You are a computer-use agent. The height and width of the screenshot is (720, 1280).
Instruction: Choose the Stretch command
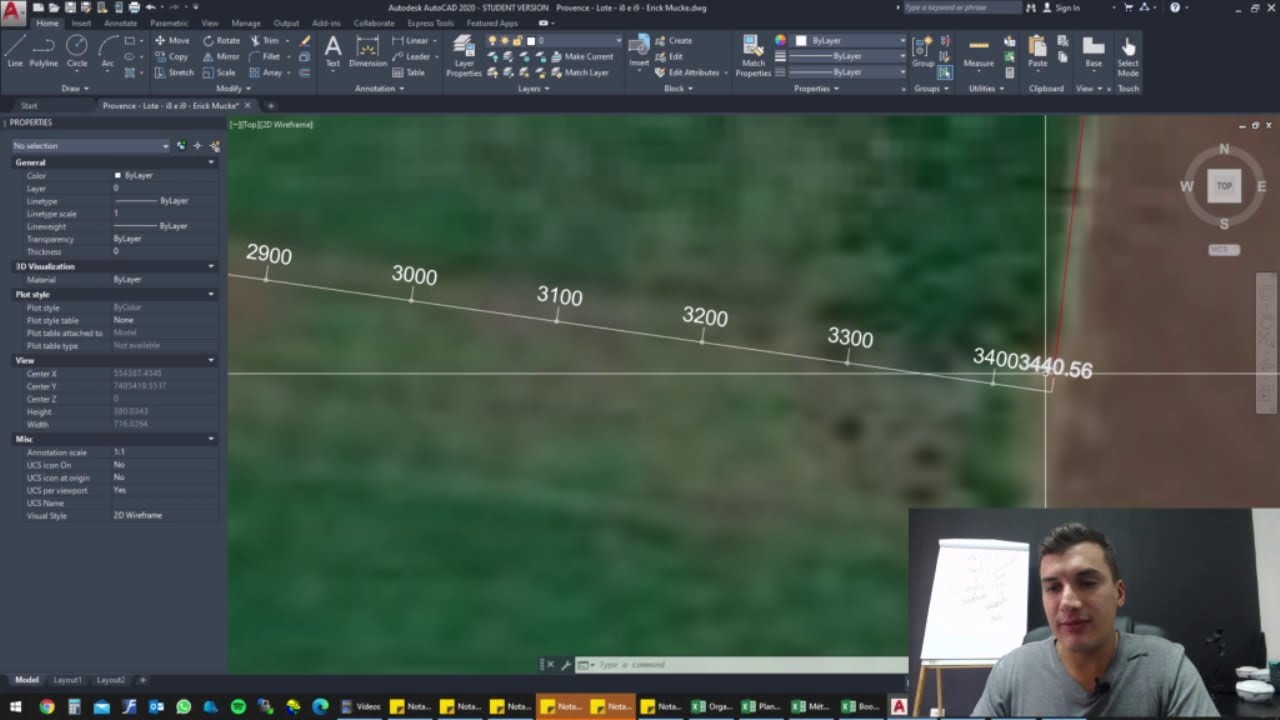click(x=174, y=73)
